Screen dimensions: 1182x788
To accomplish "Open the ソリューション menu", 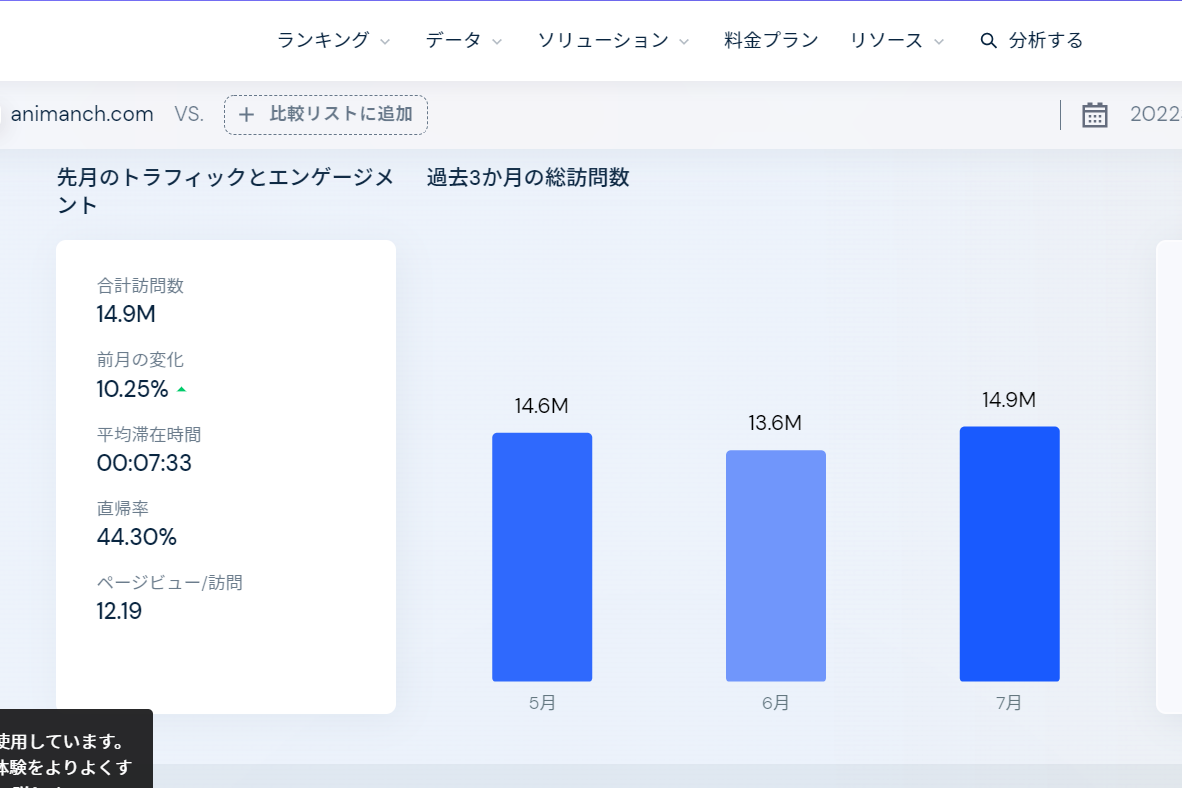I will coord(603,41).
